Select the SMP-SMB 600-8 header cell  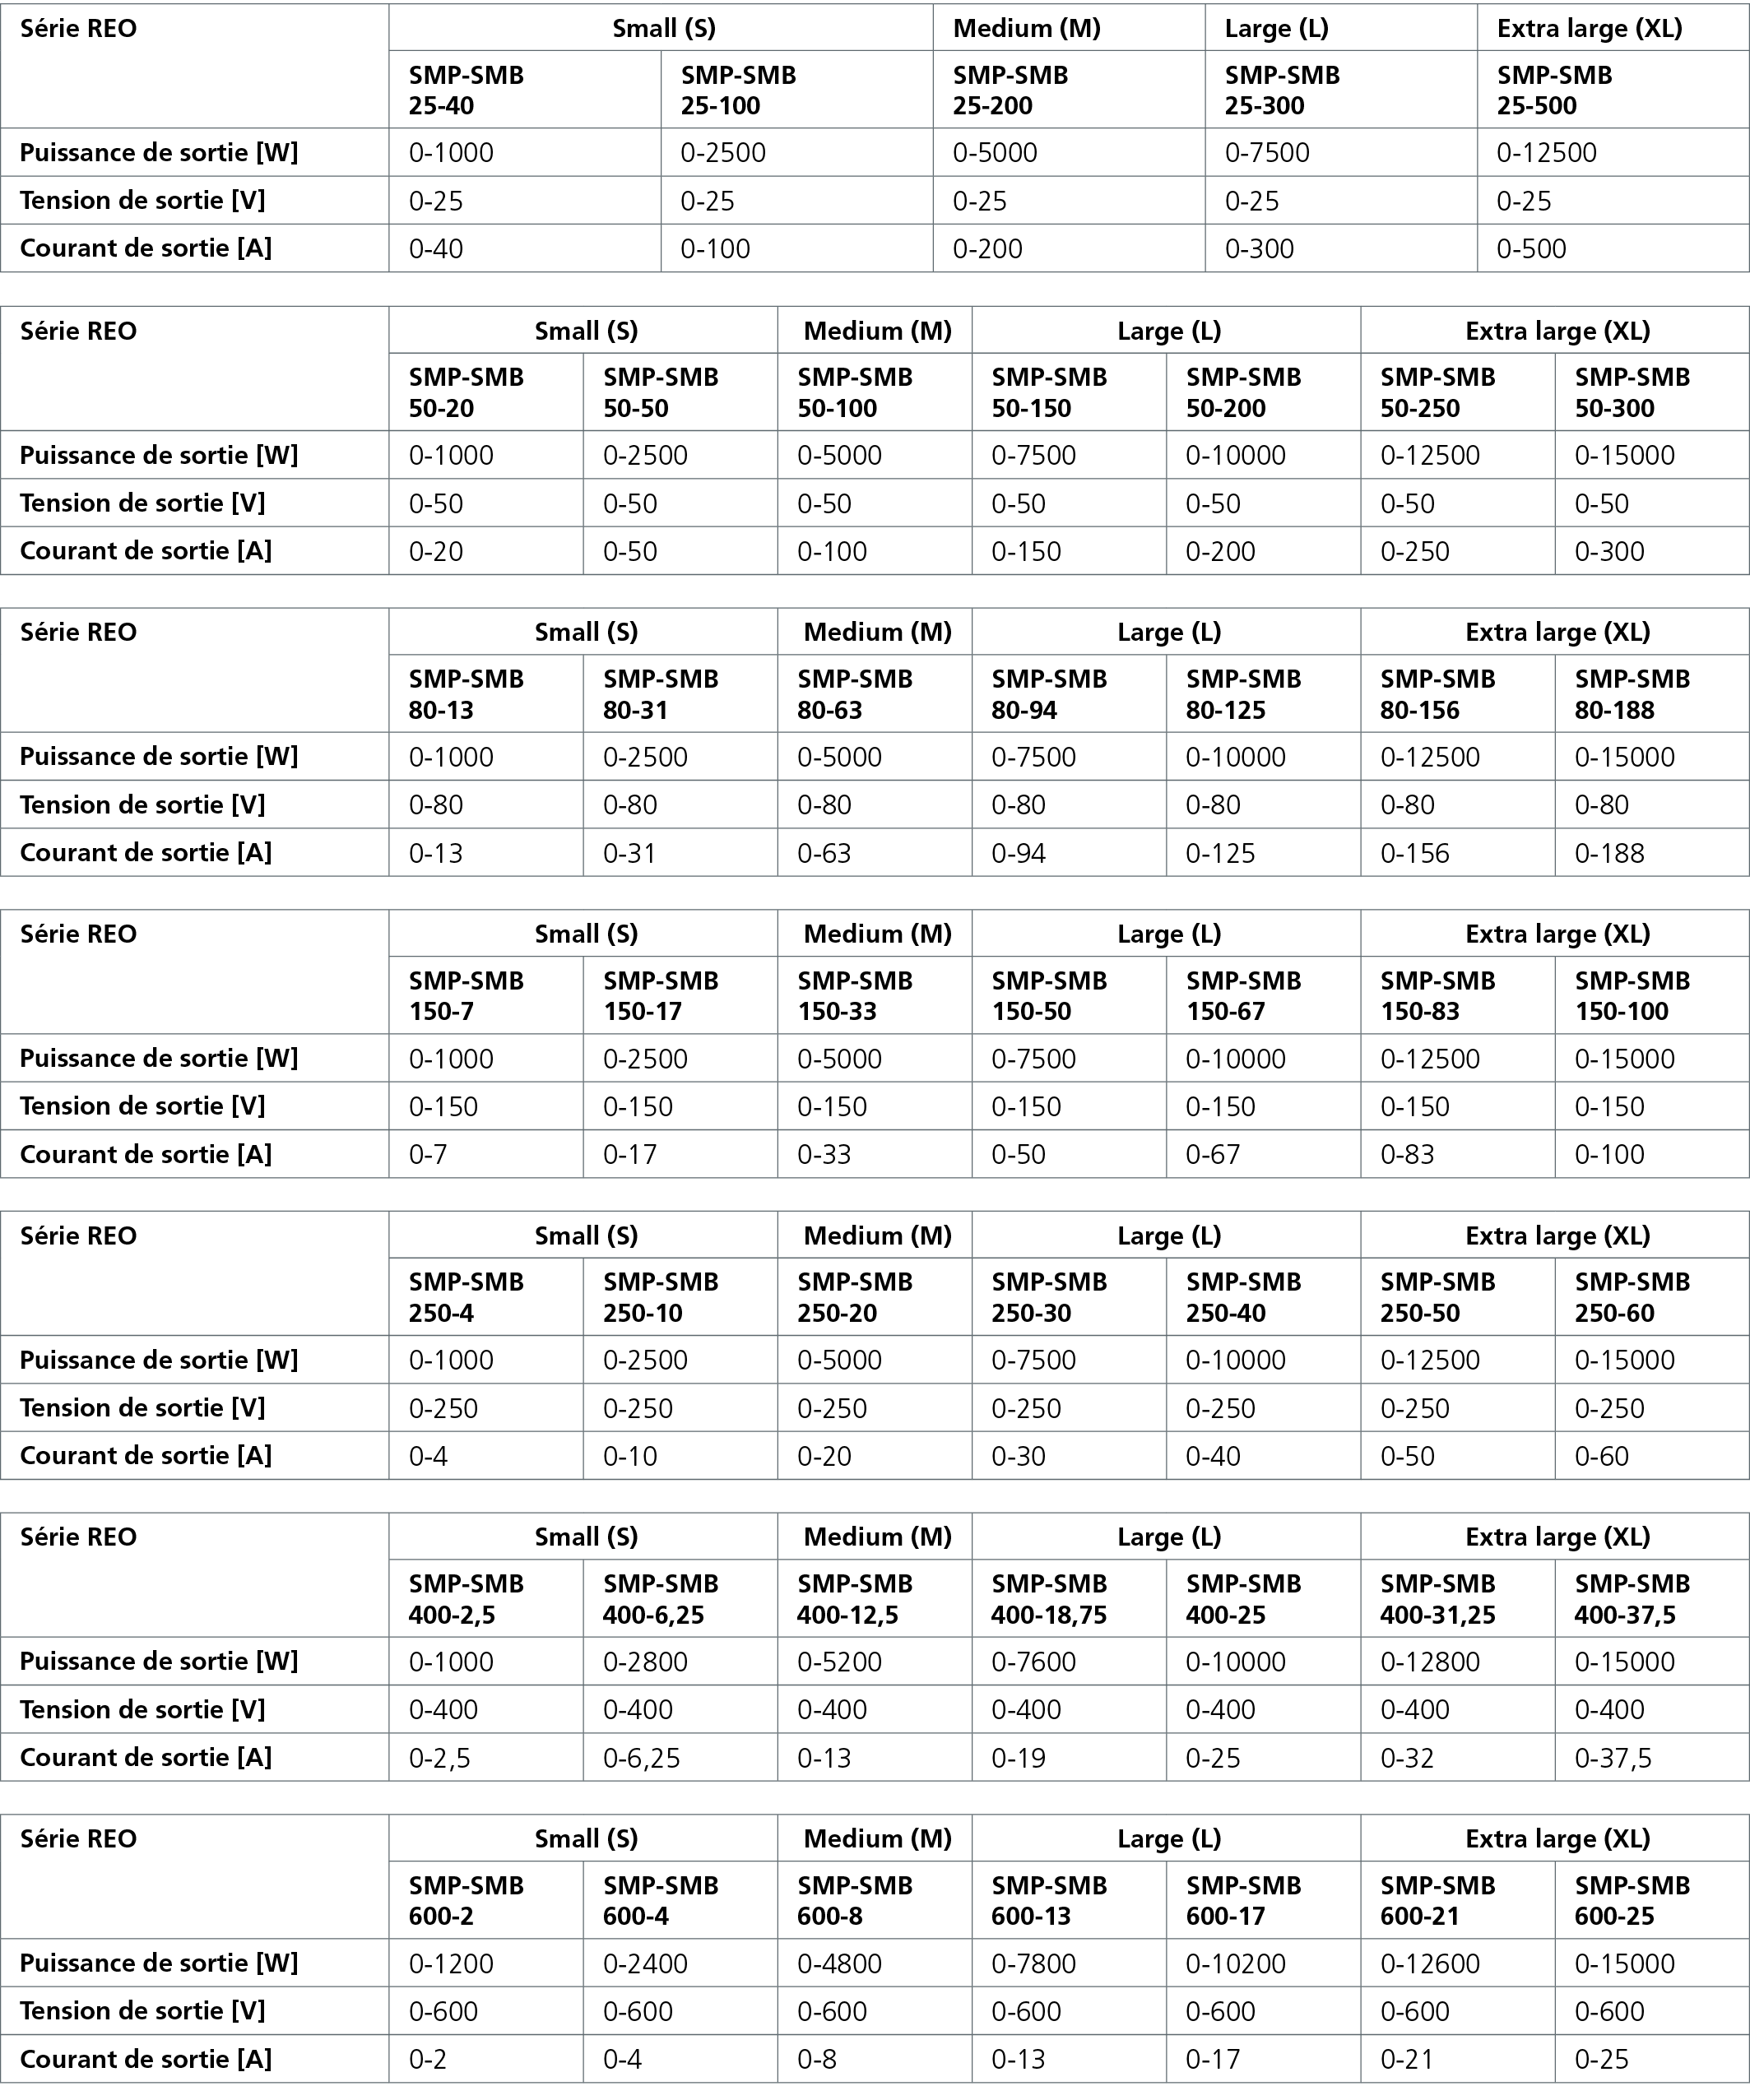coord(855,1900)
